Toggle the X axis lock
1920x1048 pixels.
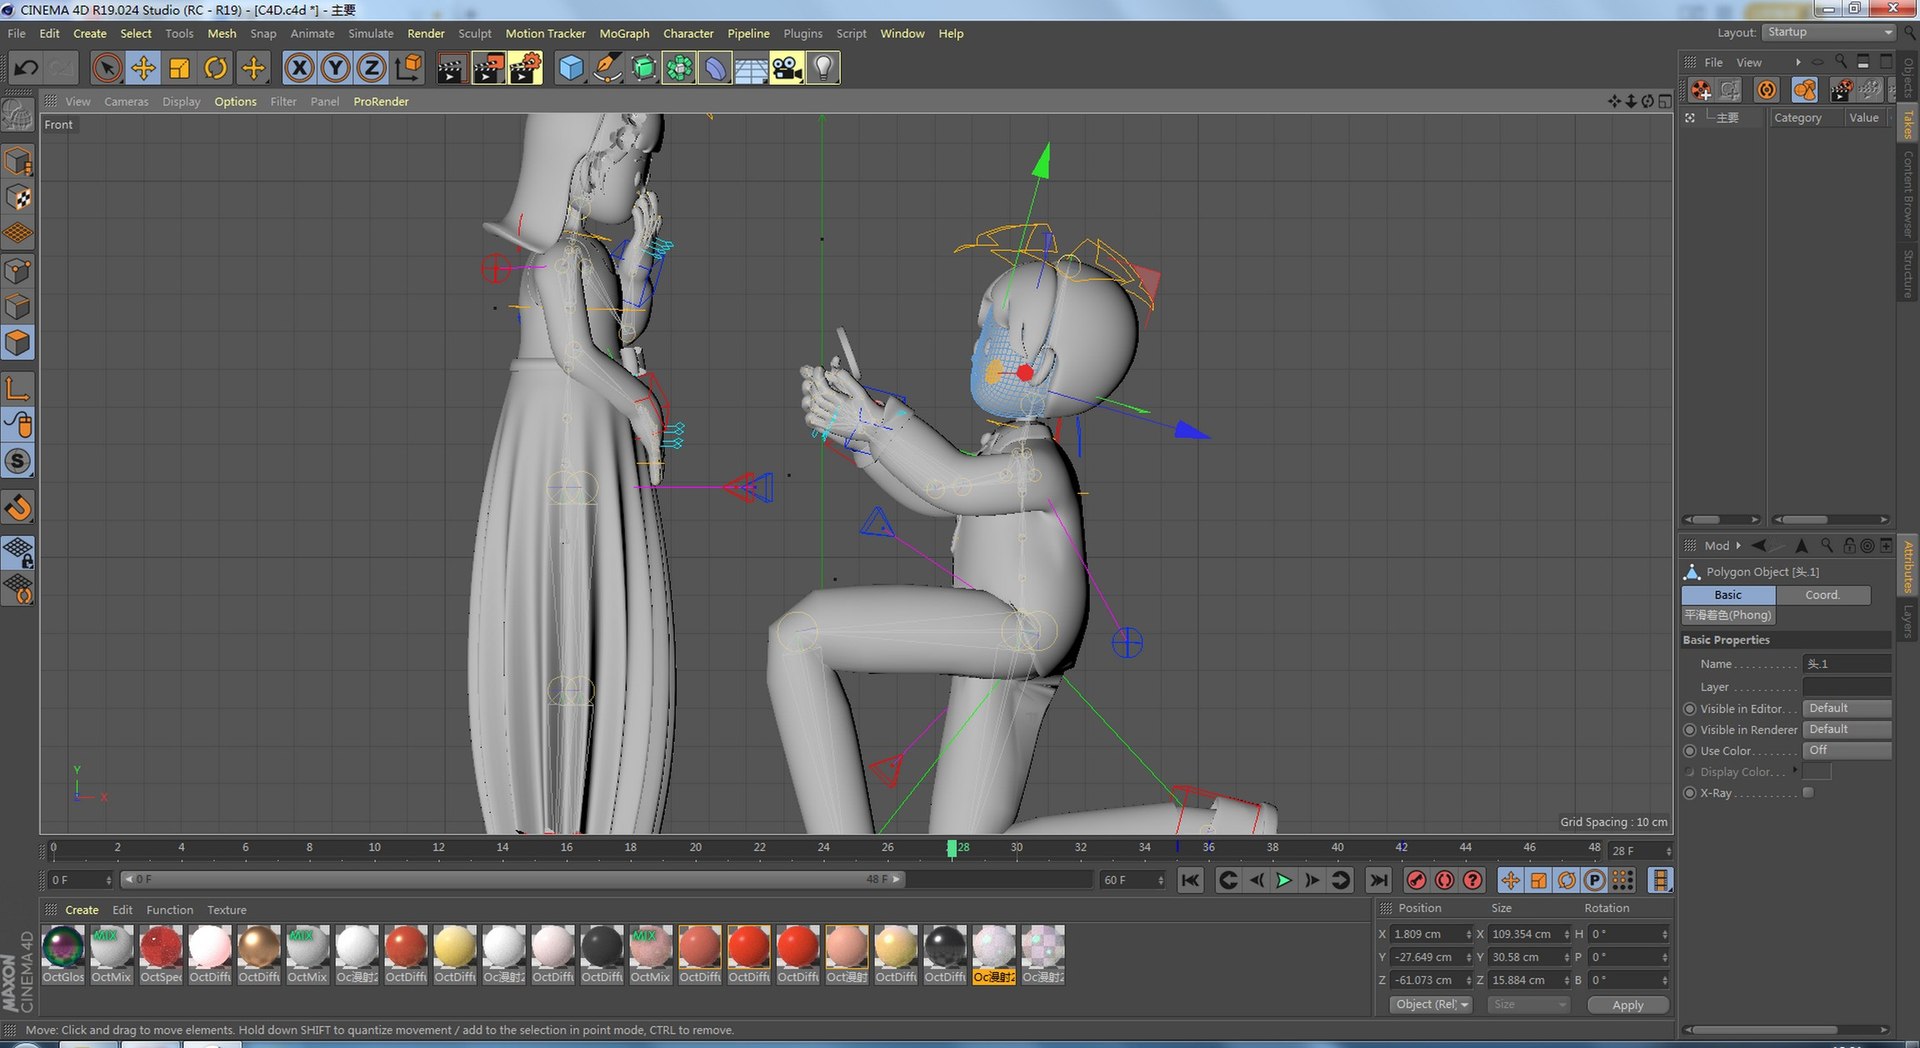(299, 68)
